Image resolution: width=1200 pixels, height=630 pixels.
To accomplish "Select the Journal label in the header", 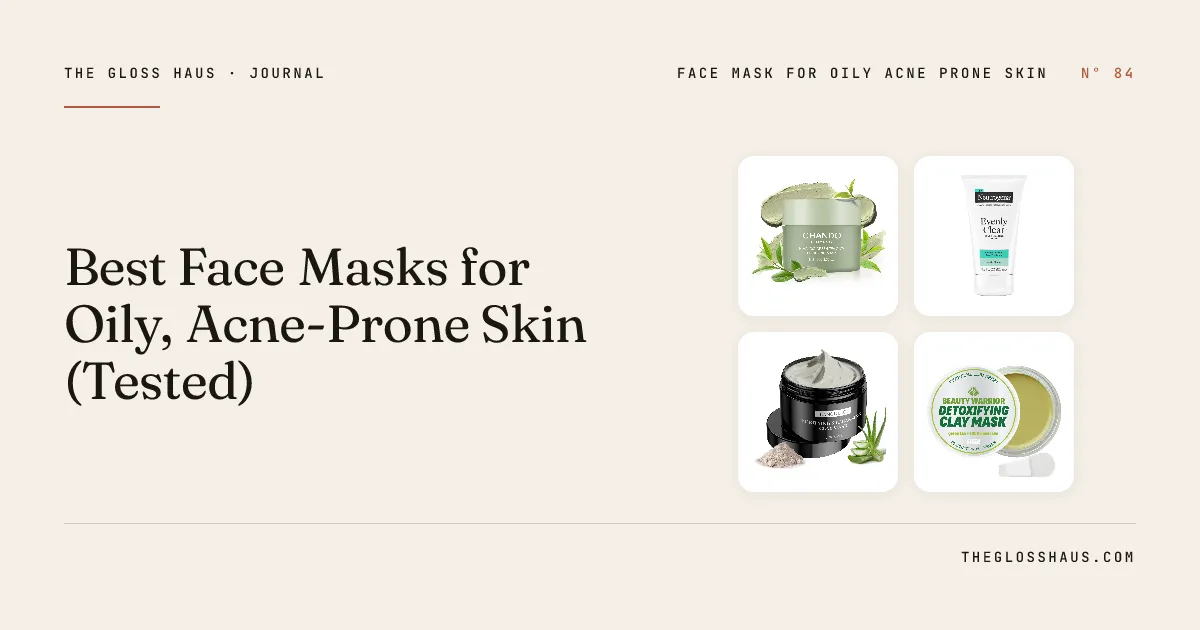I will pyautogui.click(x=287, y=73).
